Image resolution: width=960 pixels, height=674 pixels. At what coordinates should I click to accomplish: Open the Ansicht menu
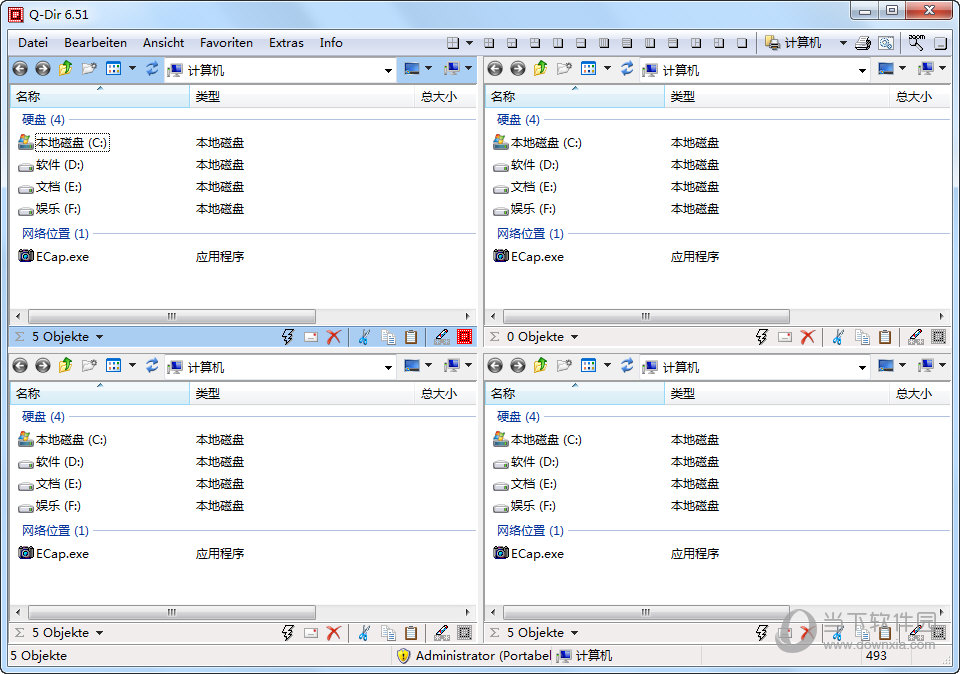163,43
